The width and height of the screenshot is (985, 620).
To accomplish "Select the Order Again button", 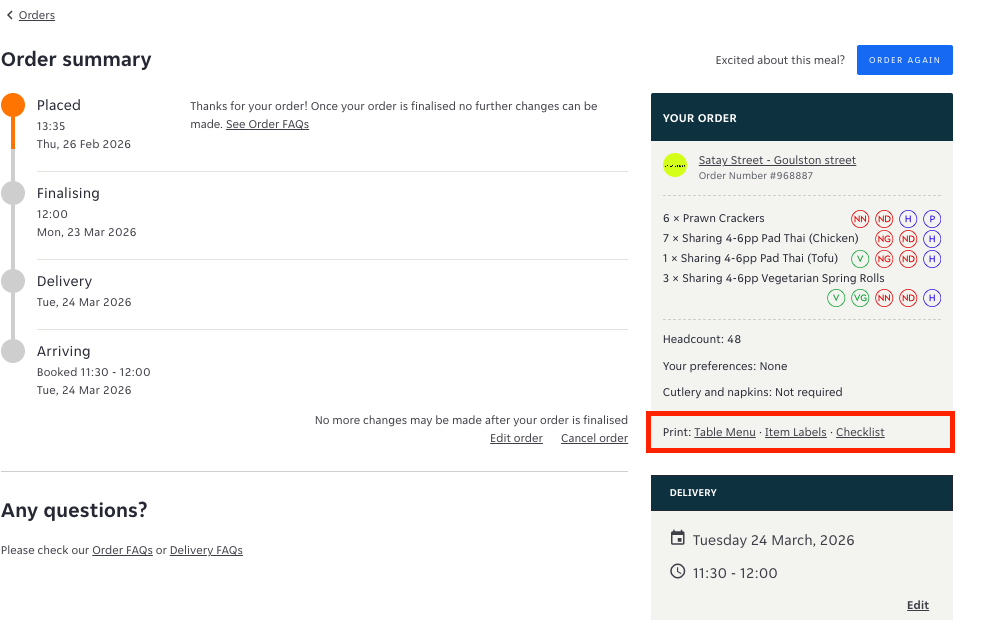I will tap(904, 60).
